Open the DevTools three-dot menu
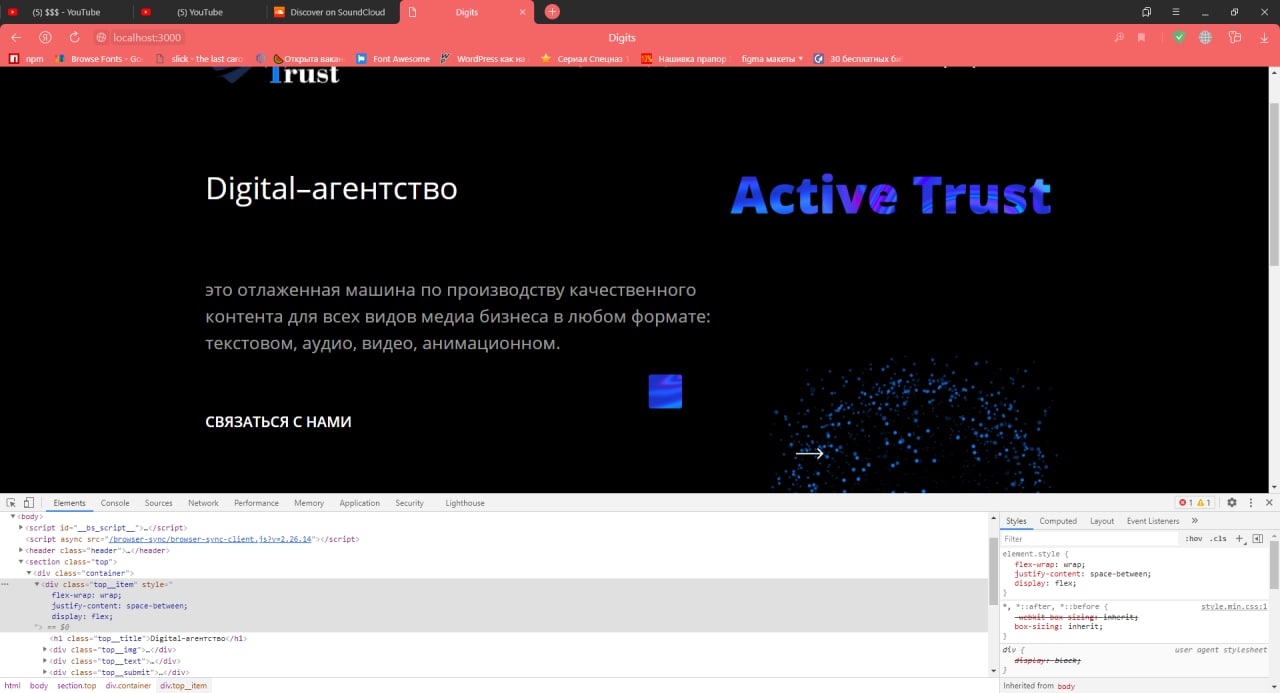This screenshot has width=1280, height=693. click(1251, 503)
